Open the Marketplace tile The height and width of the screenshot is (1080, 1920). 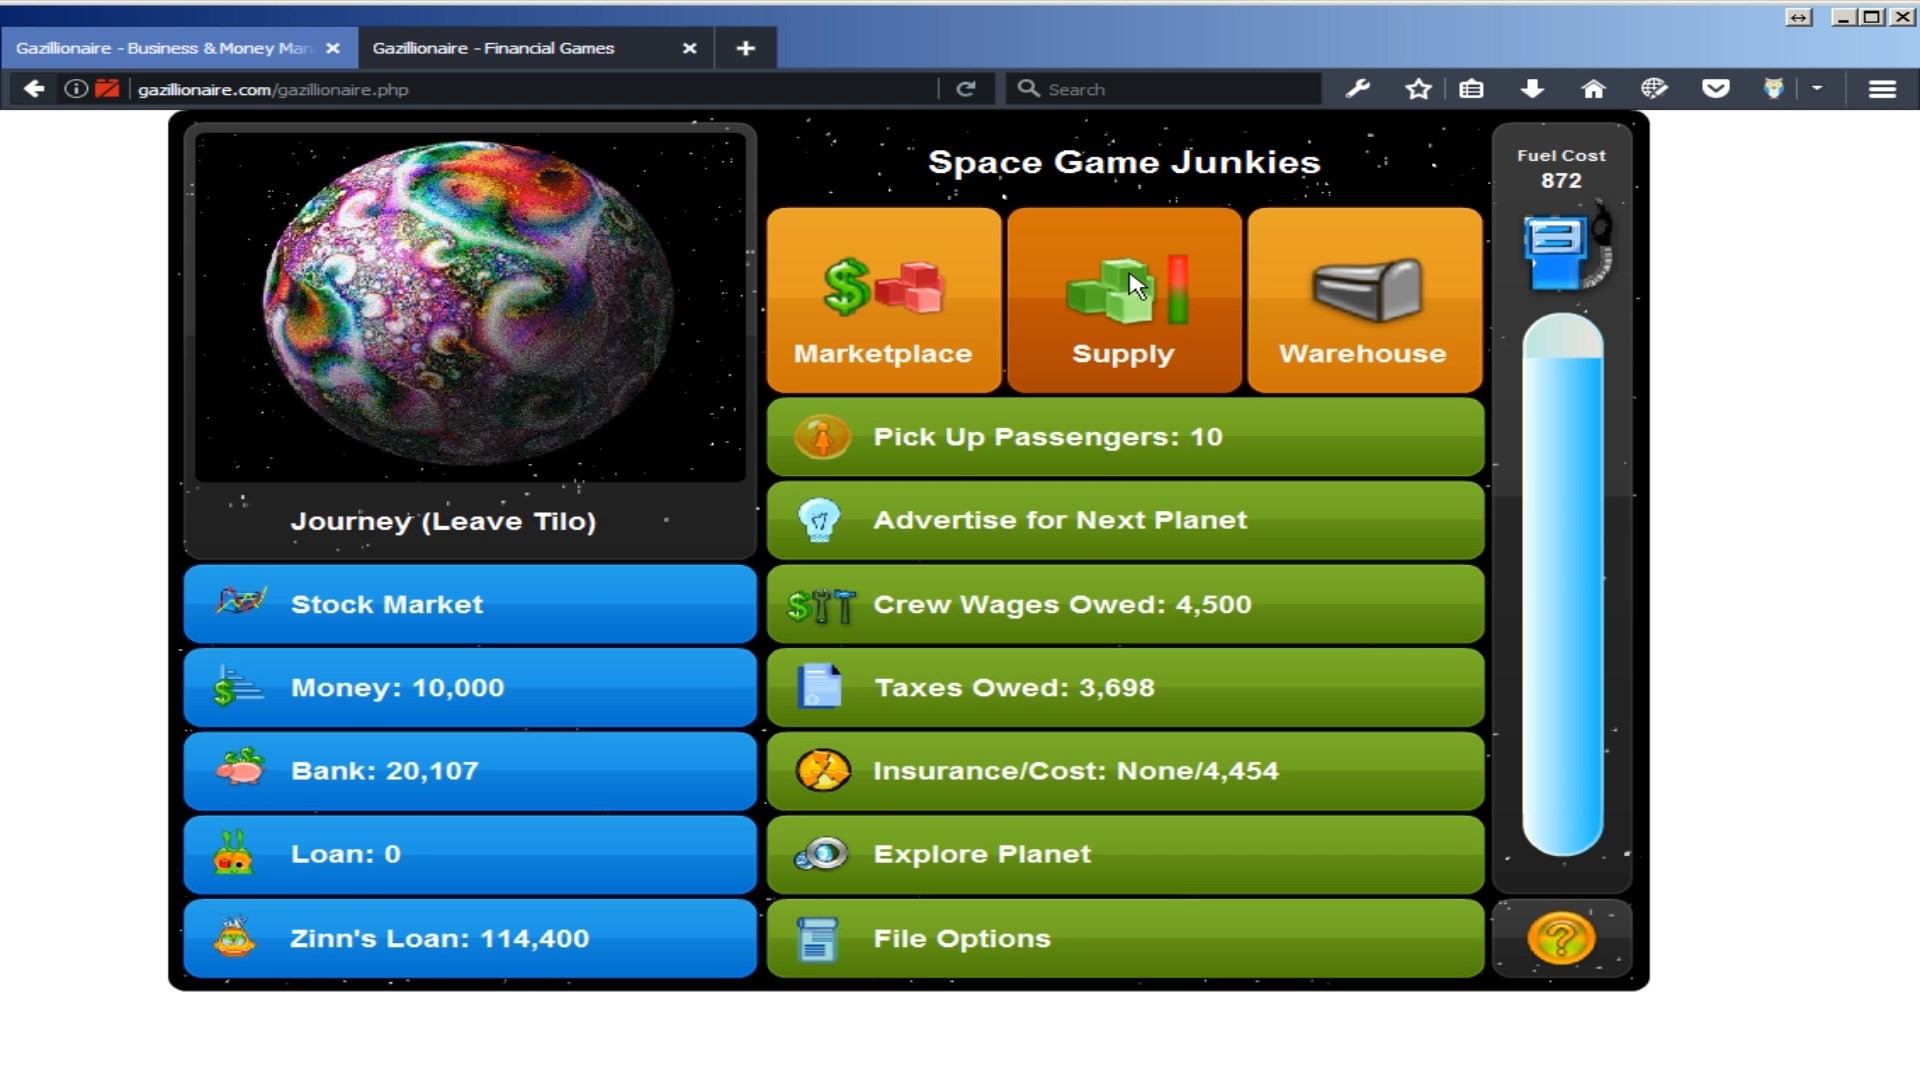[x=884, y=300]
